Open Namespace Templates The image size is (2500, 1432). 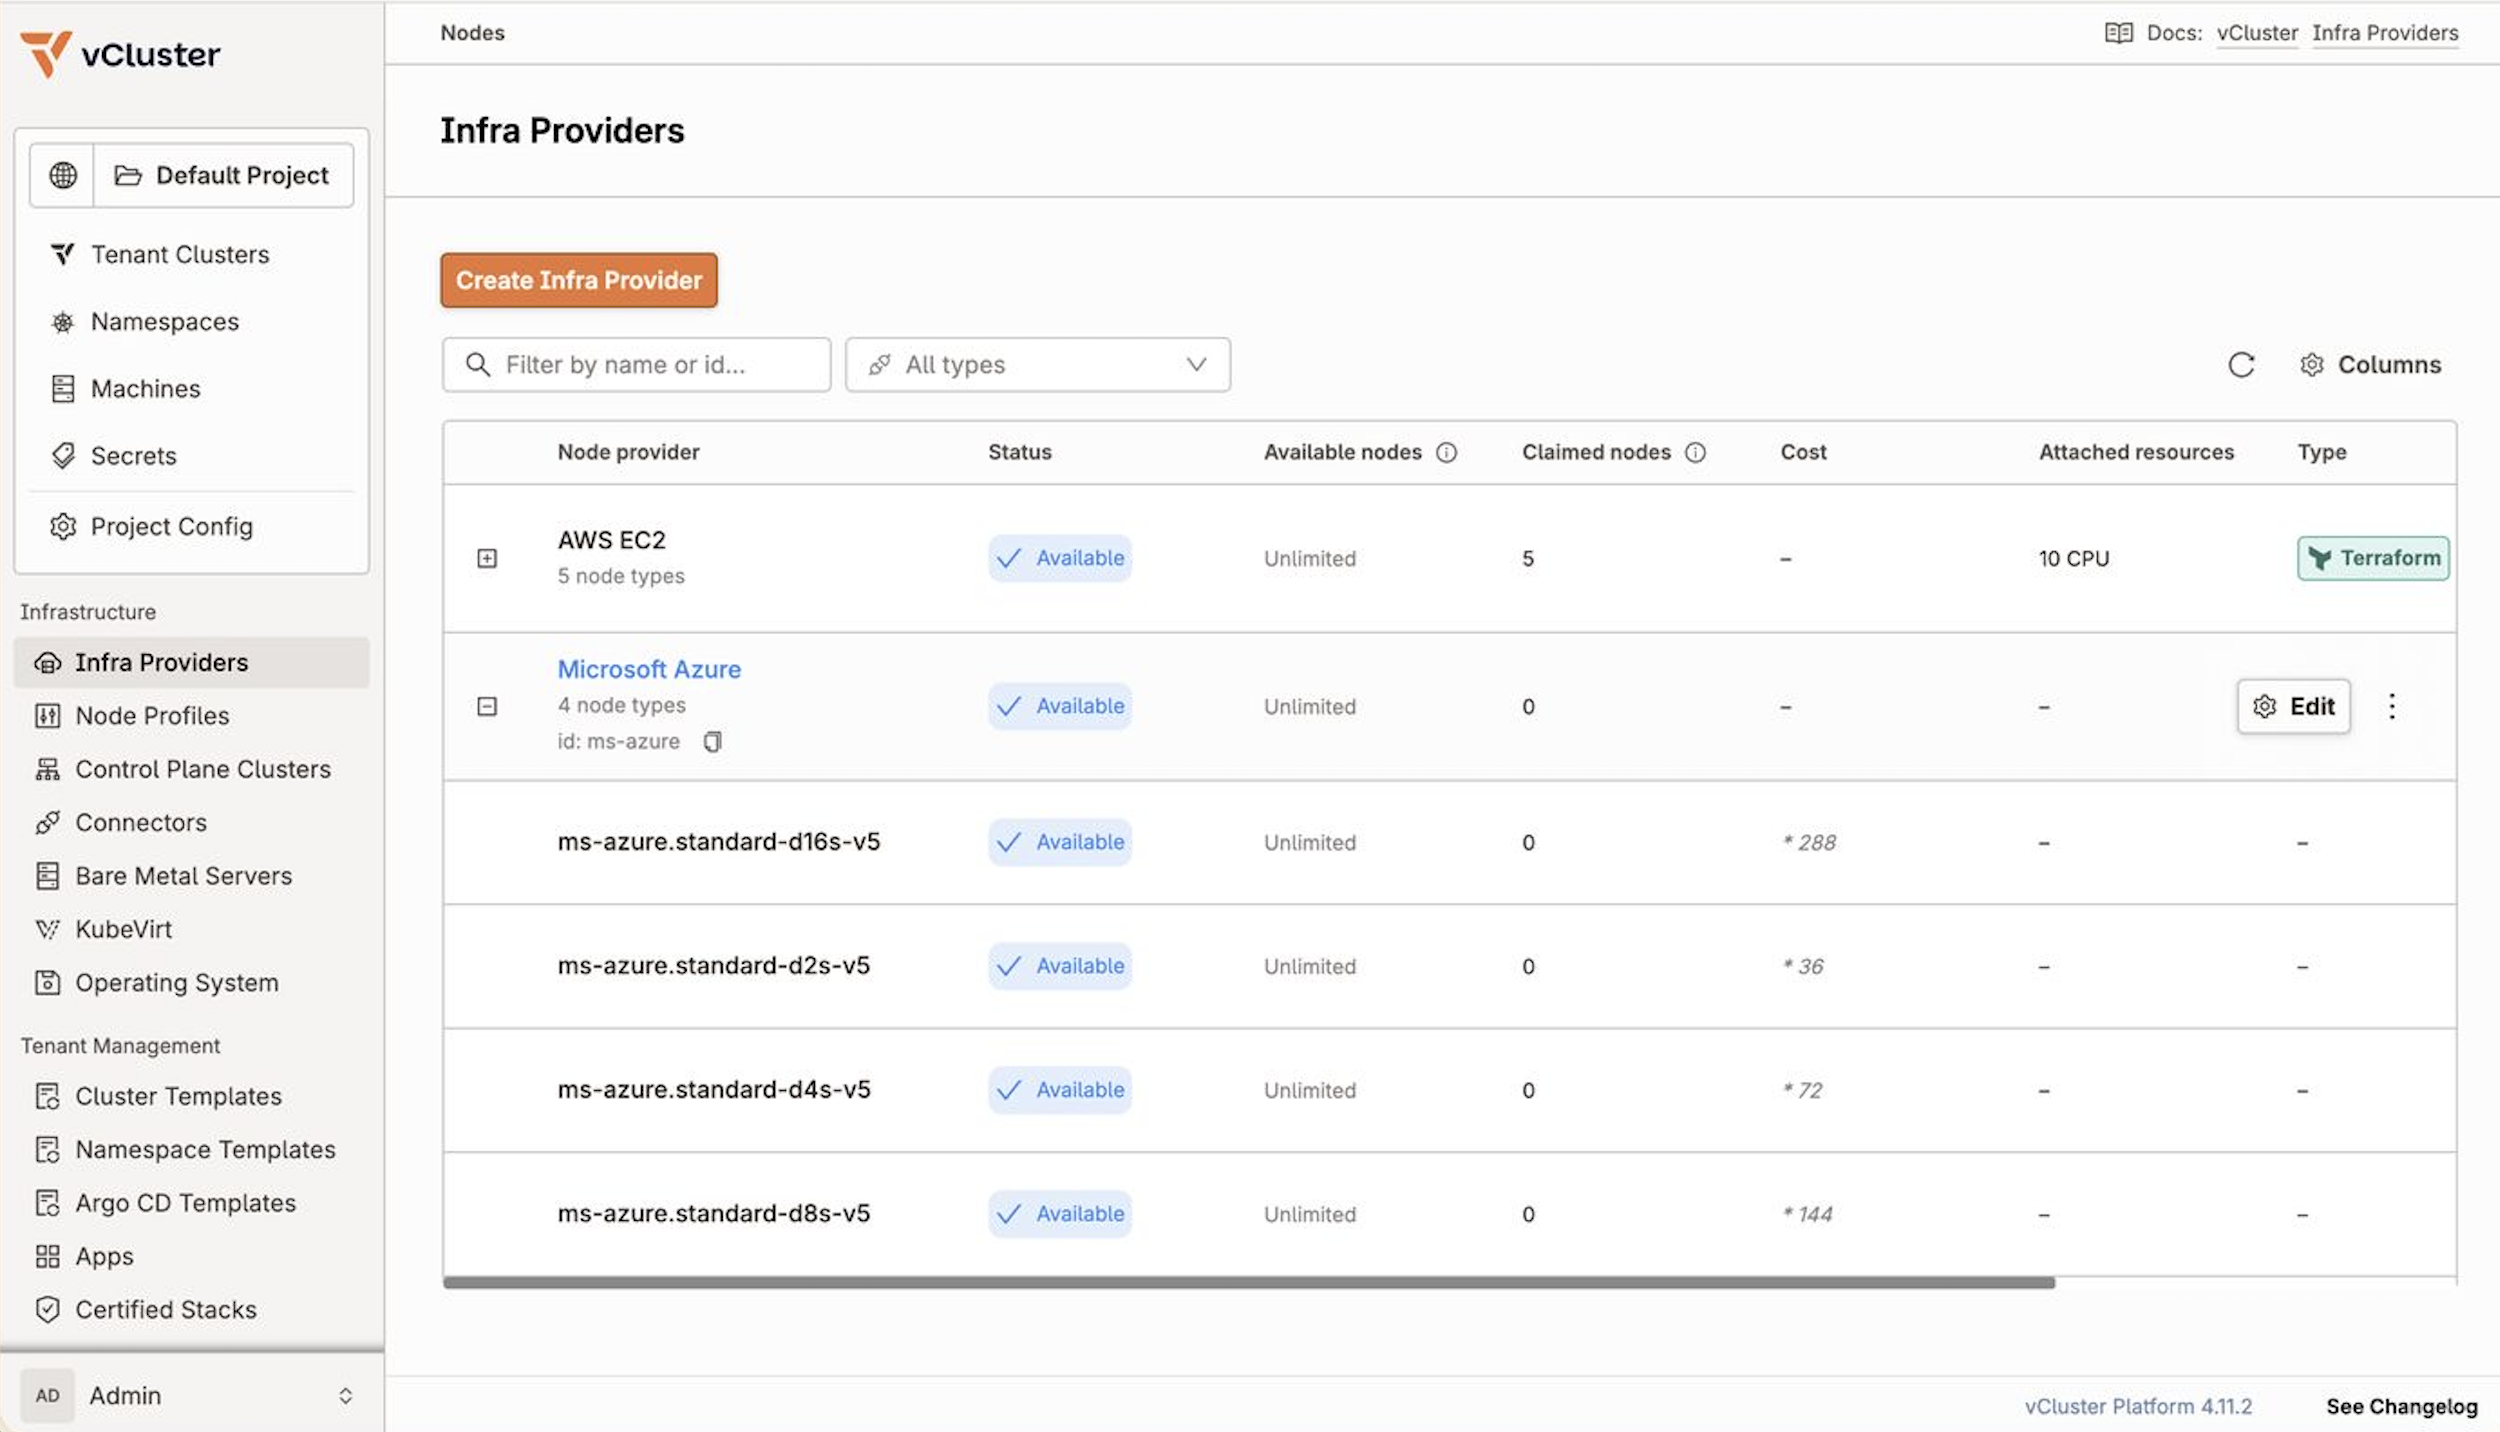point(191,1149)
